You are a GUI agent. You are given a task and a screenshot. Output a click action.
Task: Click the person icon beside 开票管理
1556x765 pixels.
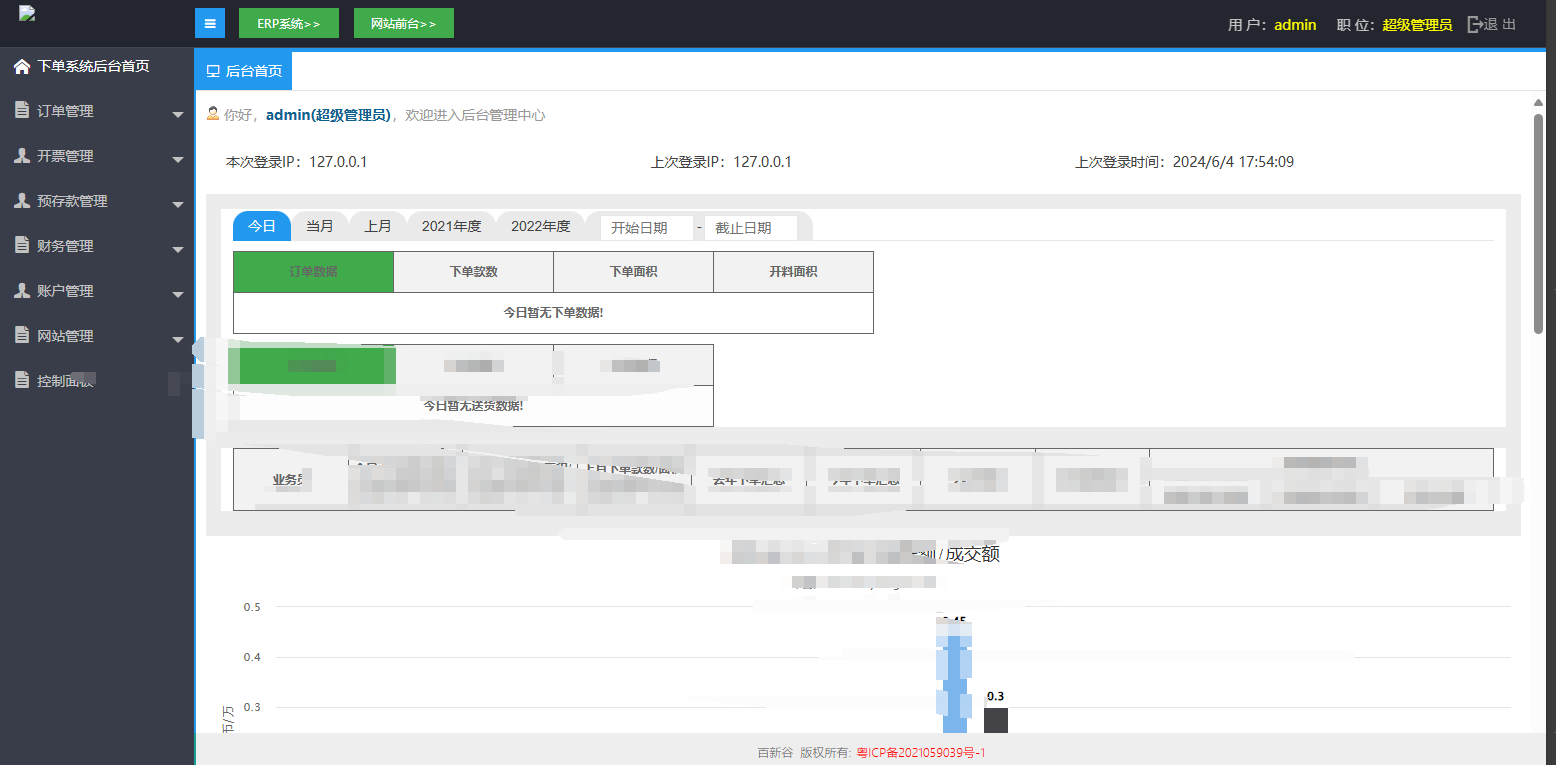point(22,156)
